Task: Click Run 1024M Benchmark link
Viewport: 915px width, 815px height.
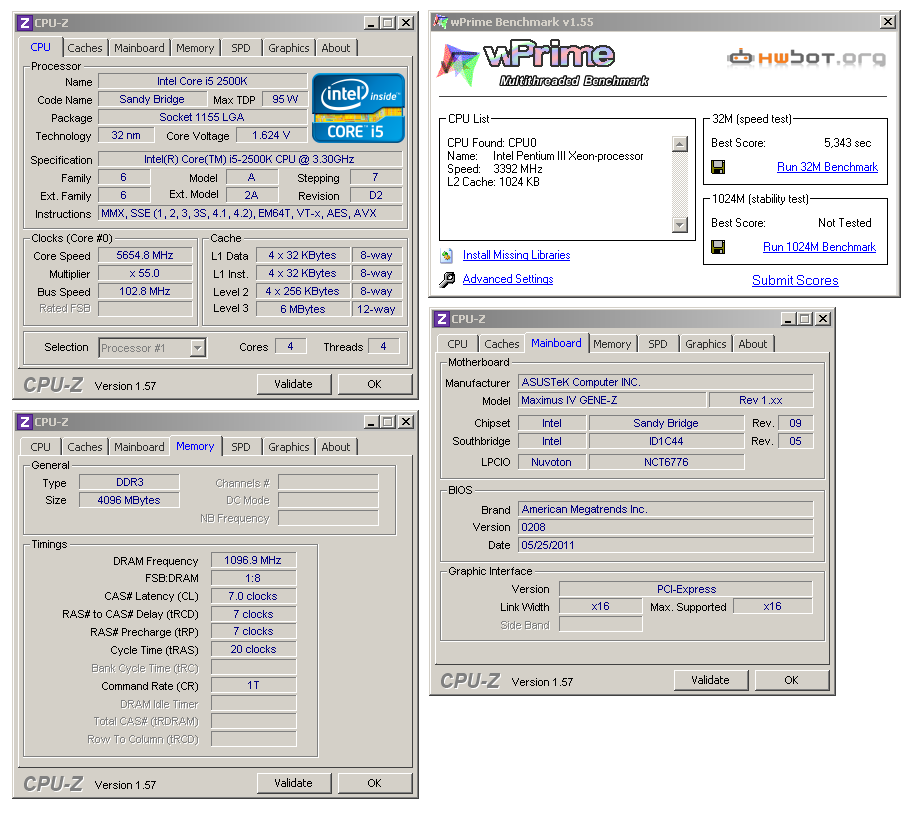Action: 819,247
